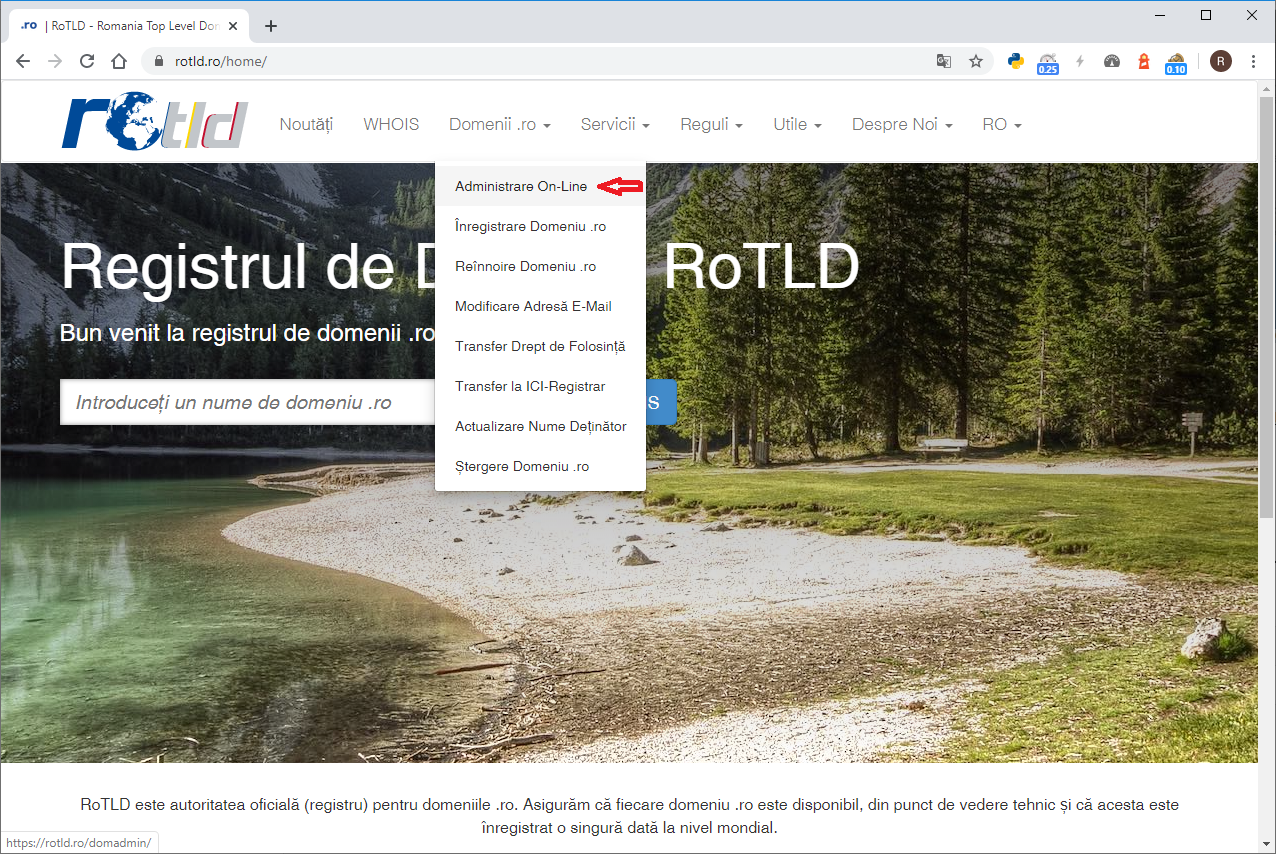Open the RO language dropdown
1276x854 pixels.
[1001, 125]
